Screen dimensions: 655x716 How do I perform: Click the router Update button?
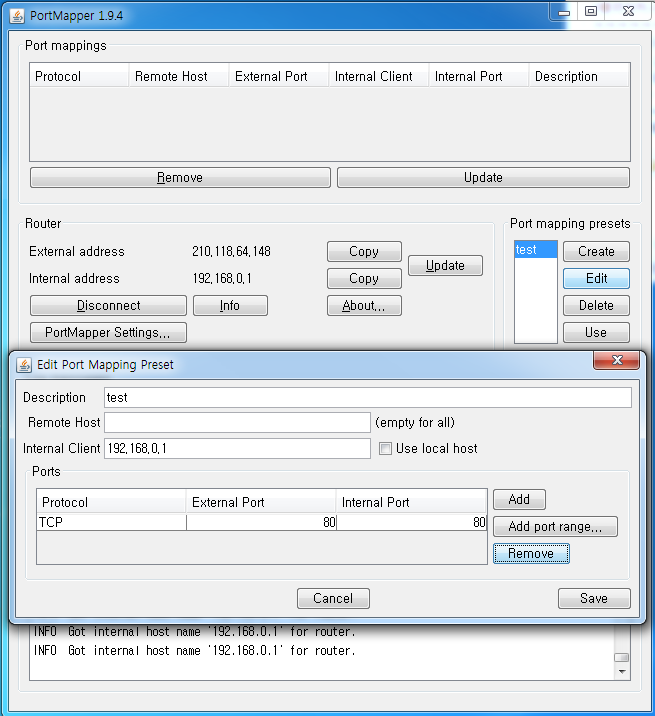click(445, 265)
